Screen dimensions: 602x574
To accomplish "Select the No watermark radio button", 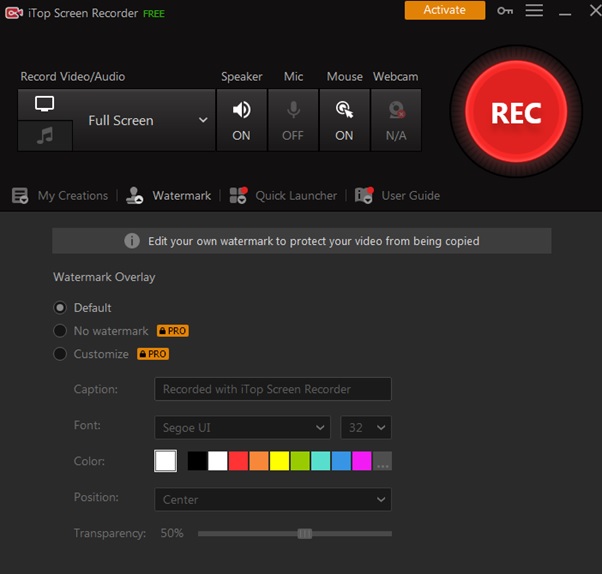I will coord(60,331).
